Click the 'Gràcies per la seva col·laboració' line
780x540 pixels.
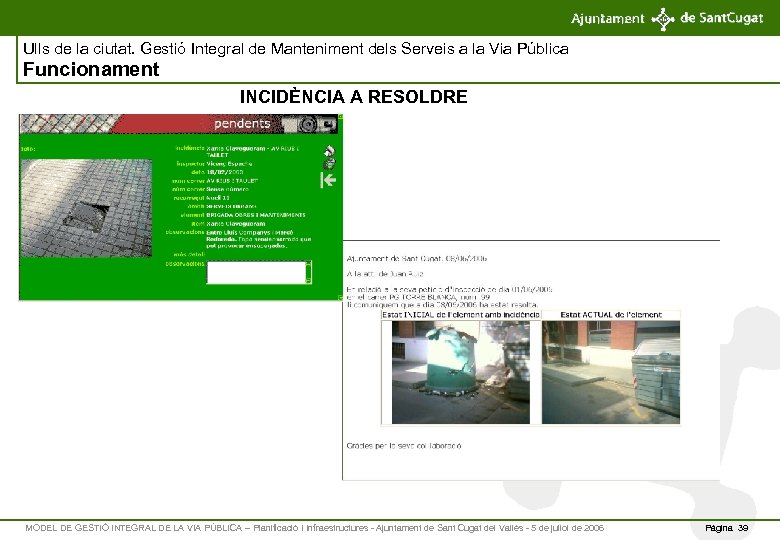404,446
